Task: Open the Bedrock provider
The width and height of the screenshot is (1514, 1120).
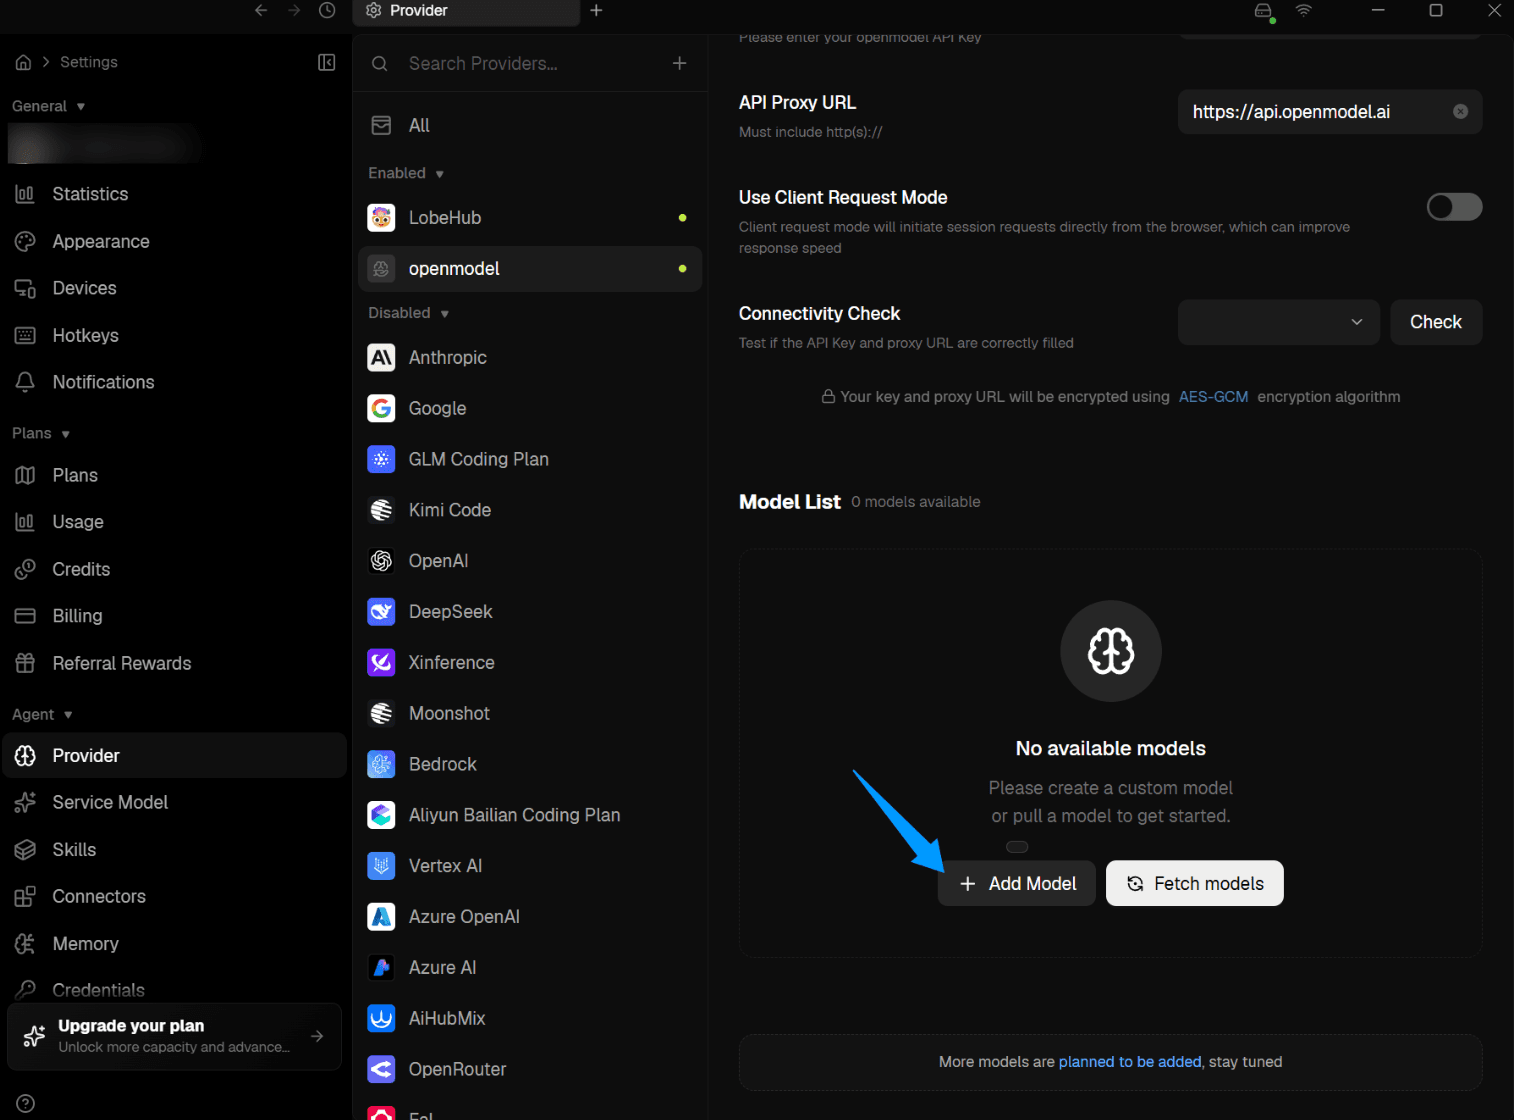Action: (530, 764)
